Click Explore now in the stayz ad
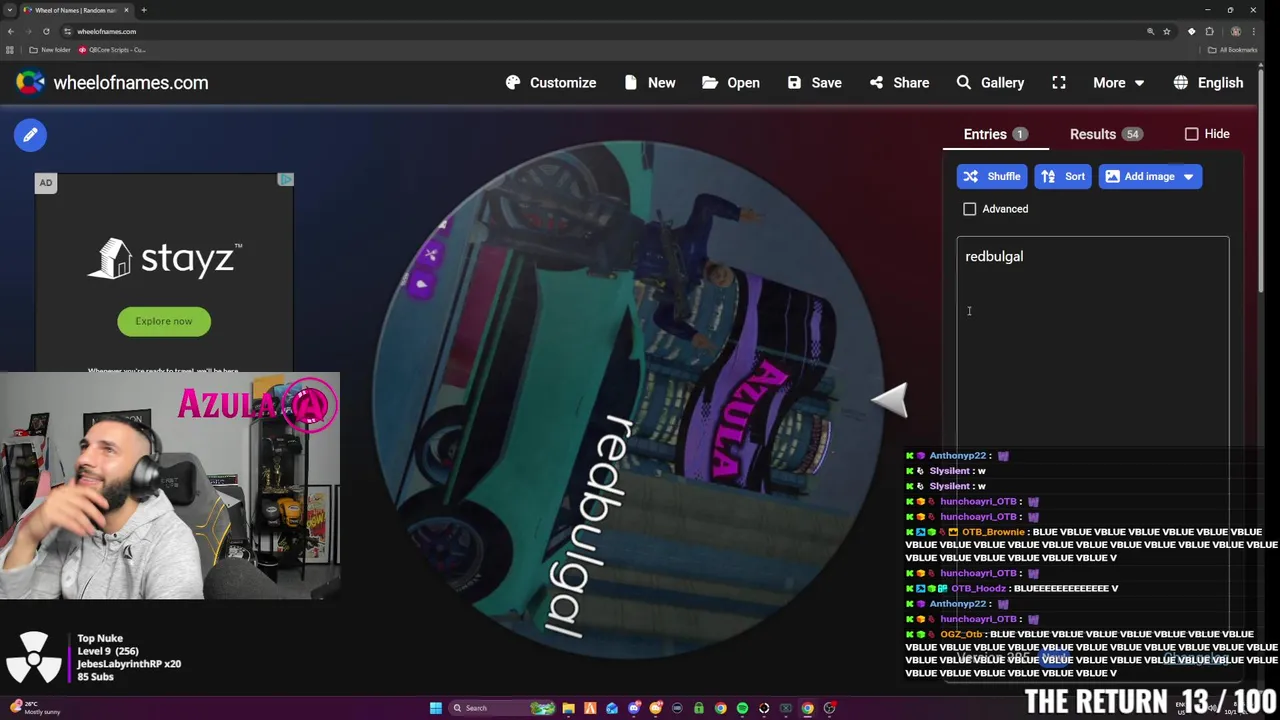 coord(164,321)
